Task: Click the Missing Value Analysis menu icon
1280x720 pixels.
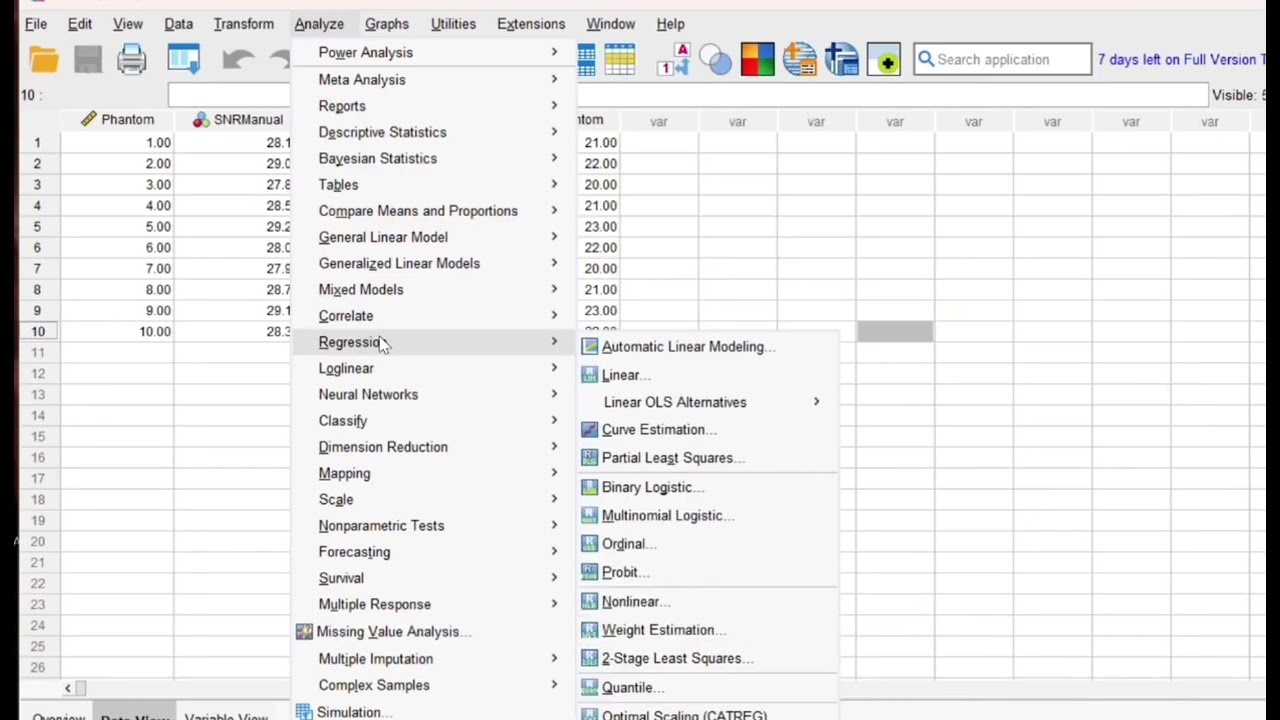Action: 304,632
